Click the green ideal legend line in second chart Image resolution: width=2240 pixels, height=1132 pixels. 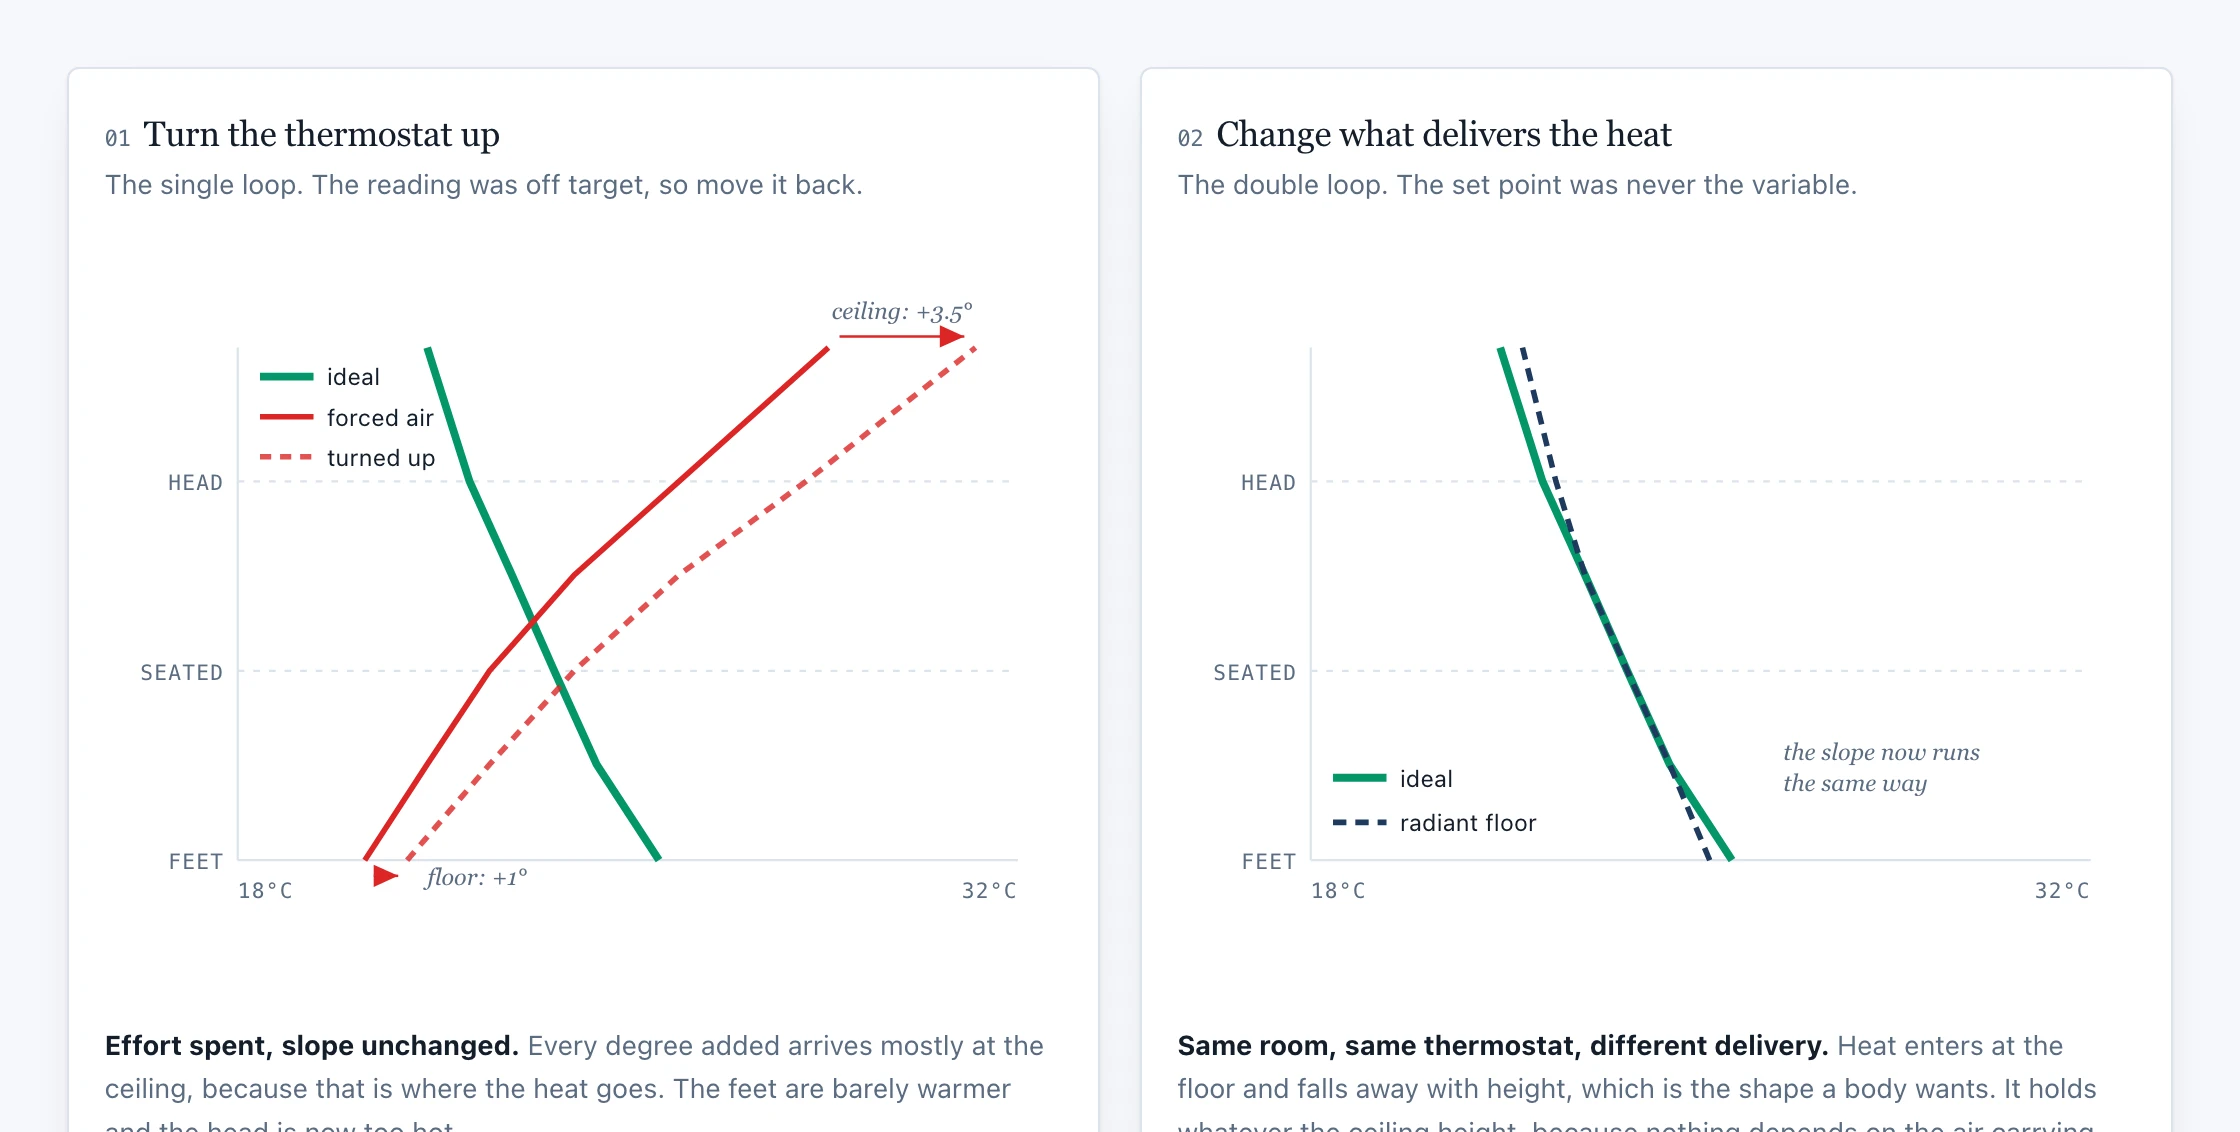[1360, 778]
